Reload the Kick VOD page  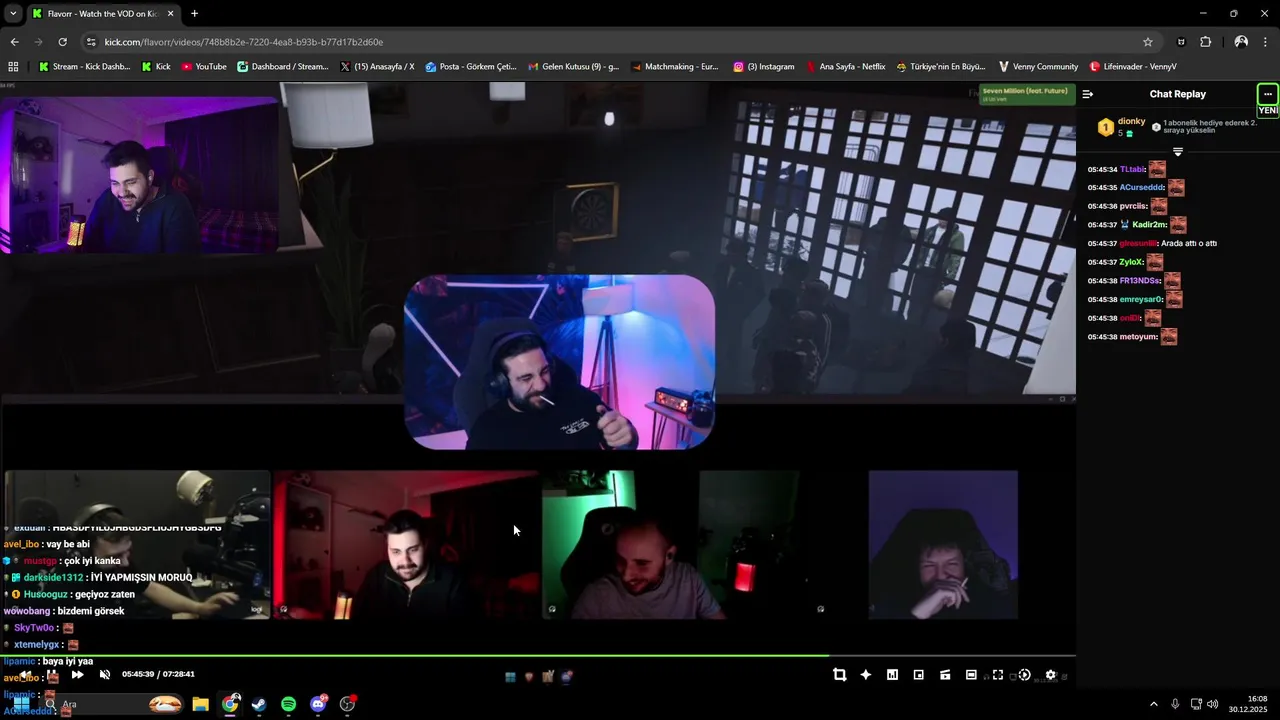pyautogui.click(x=62, y=42)
